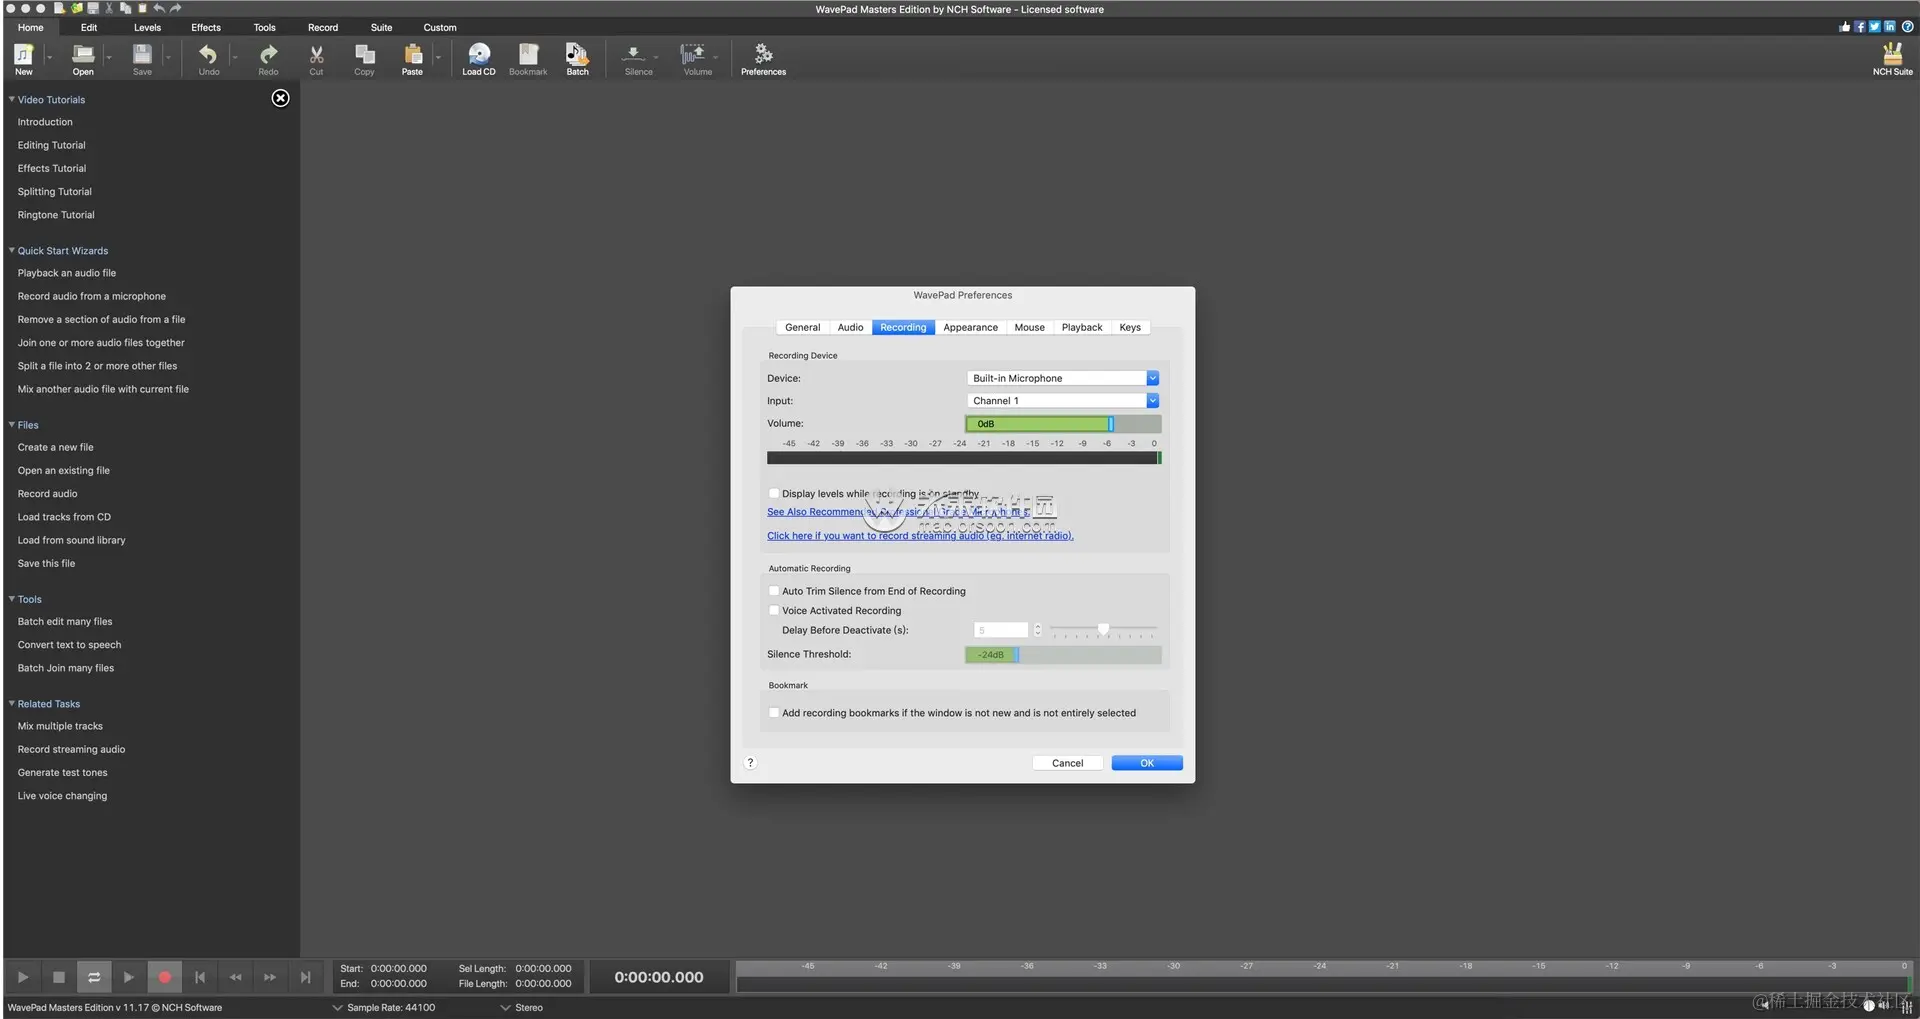This screenshot has height=1019, width=1920.
Task: Open the streaming audio recording link
Action: pyautogui.click(x=920, y=536)
